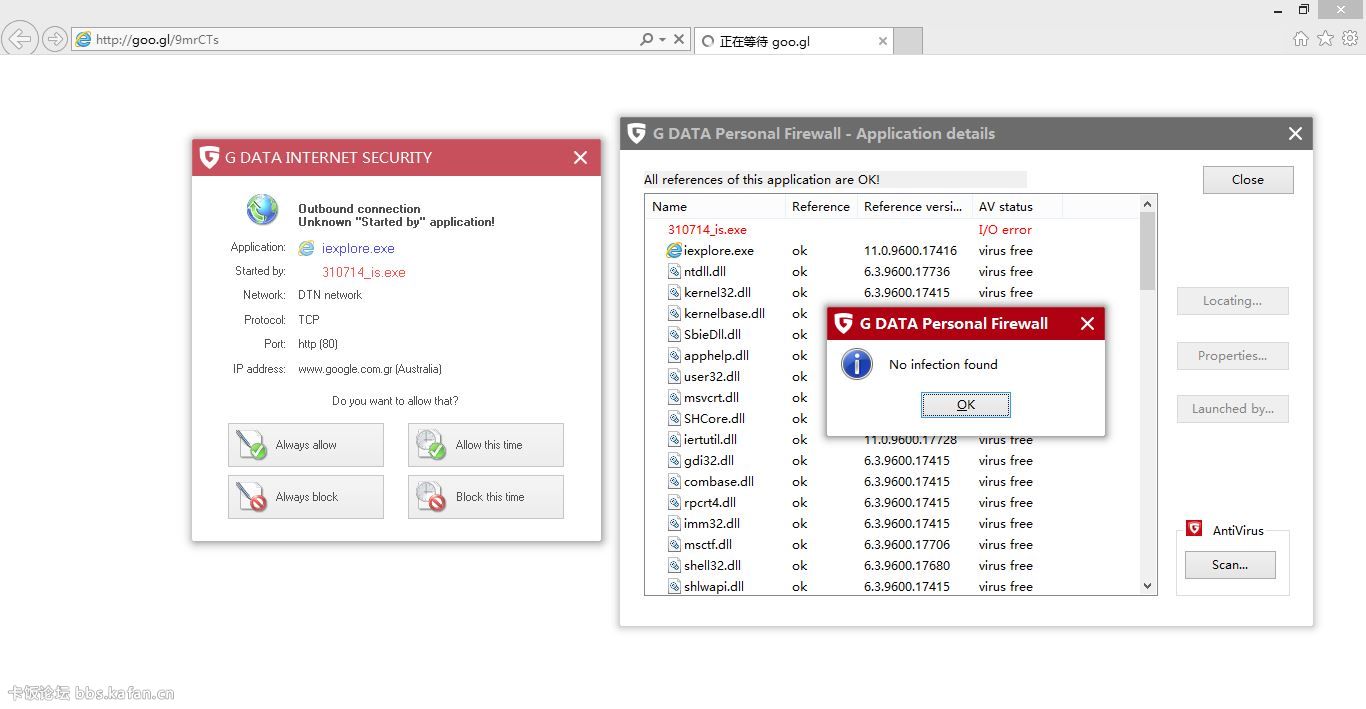1366x709 pixels.
Task: Click the Properties... button
Action: (1232, 356)
